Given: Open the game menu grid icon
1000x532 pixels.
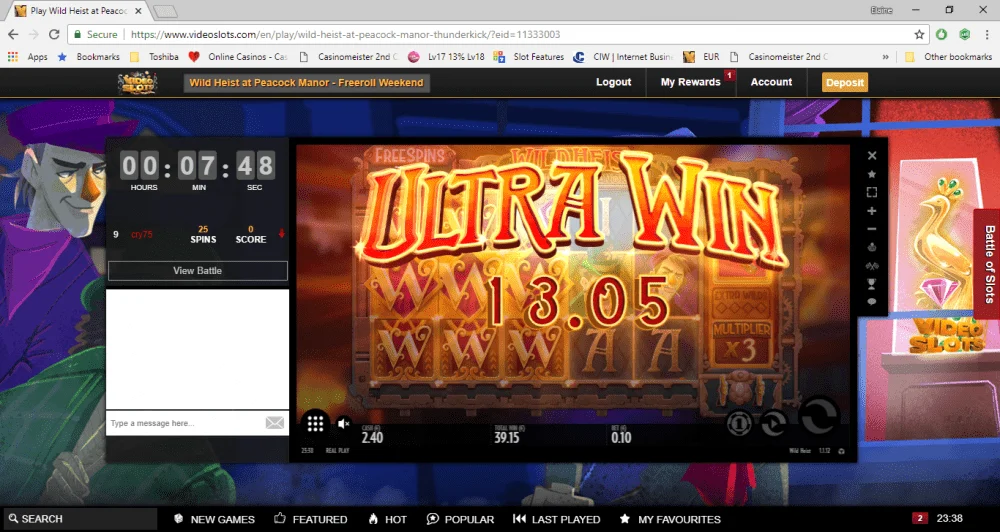Looking at the screenshot, I should tap(316, 424).
